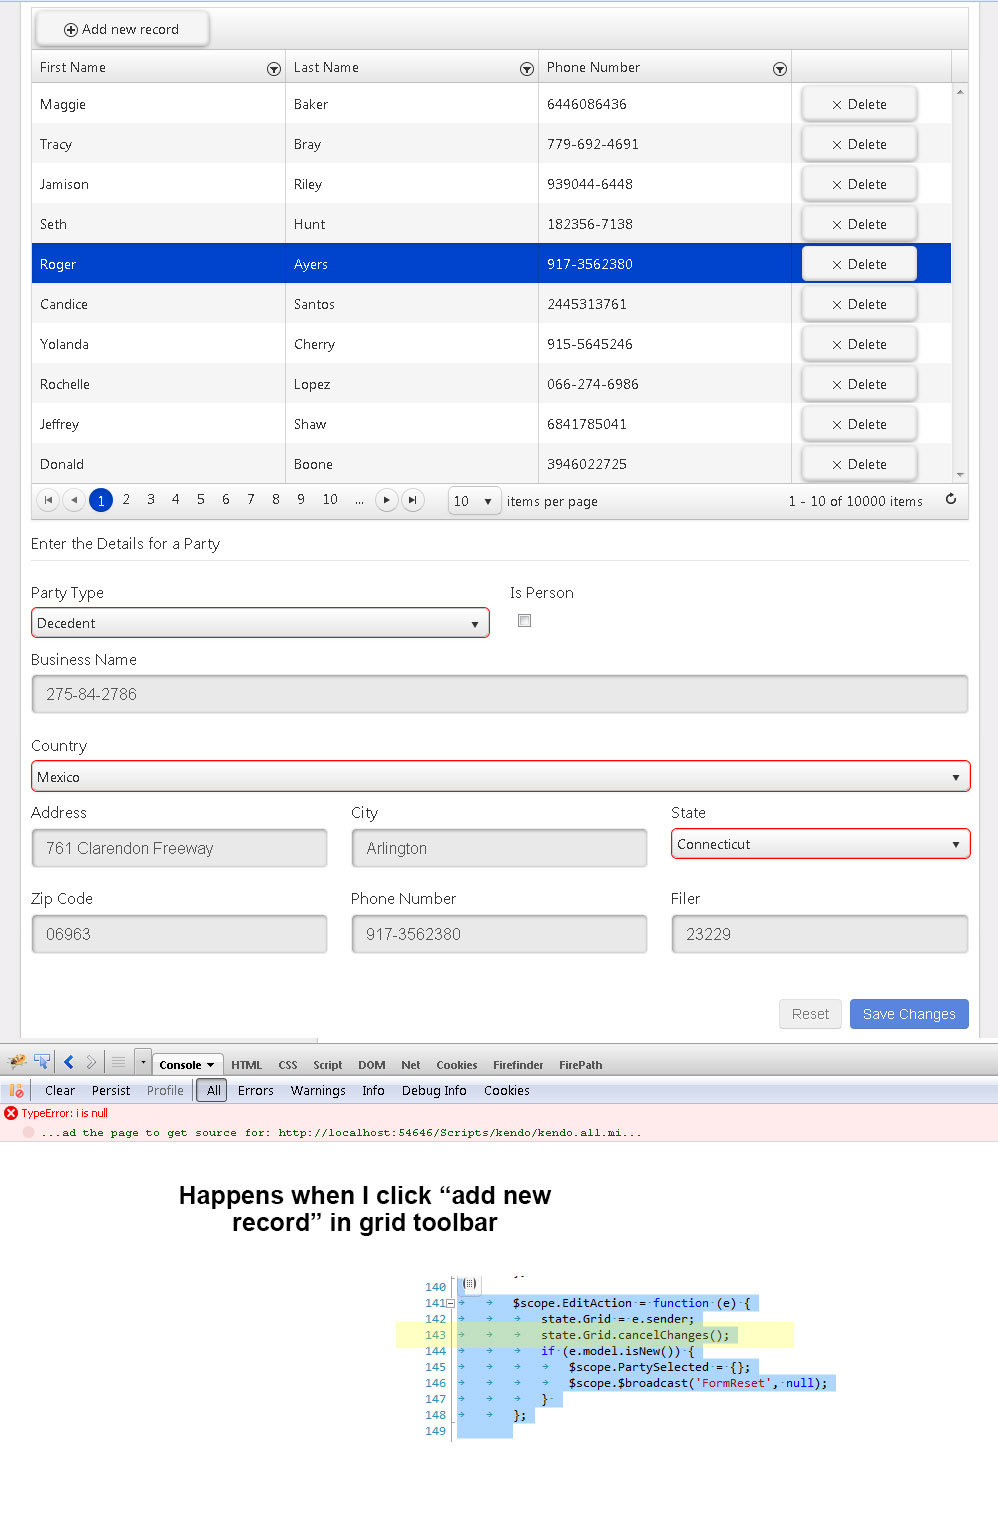The height and width of the screenshot is (1518, 998).
Task: Click the Address input field
Action: 179,848
